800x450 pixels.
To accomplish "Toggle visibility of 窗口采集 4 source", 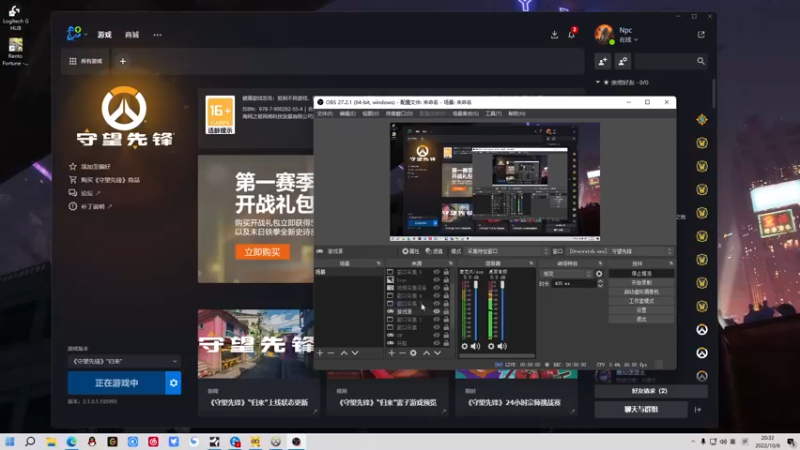I will tap(437, 295).
